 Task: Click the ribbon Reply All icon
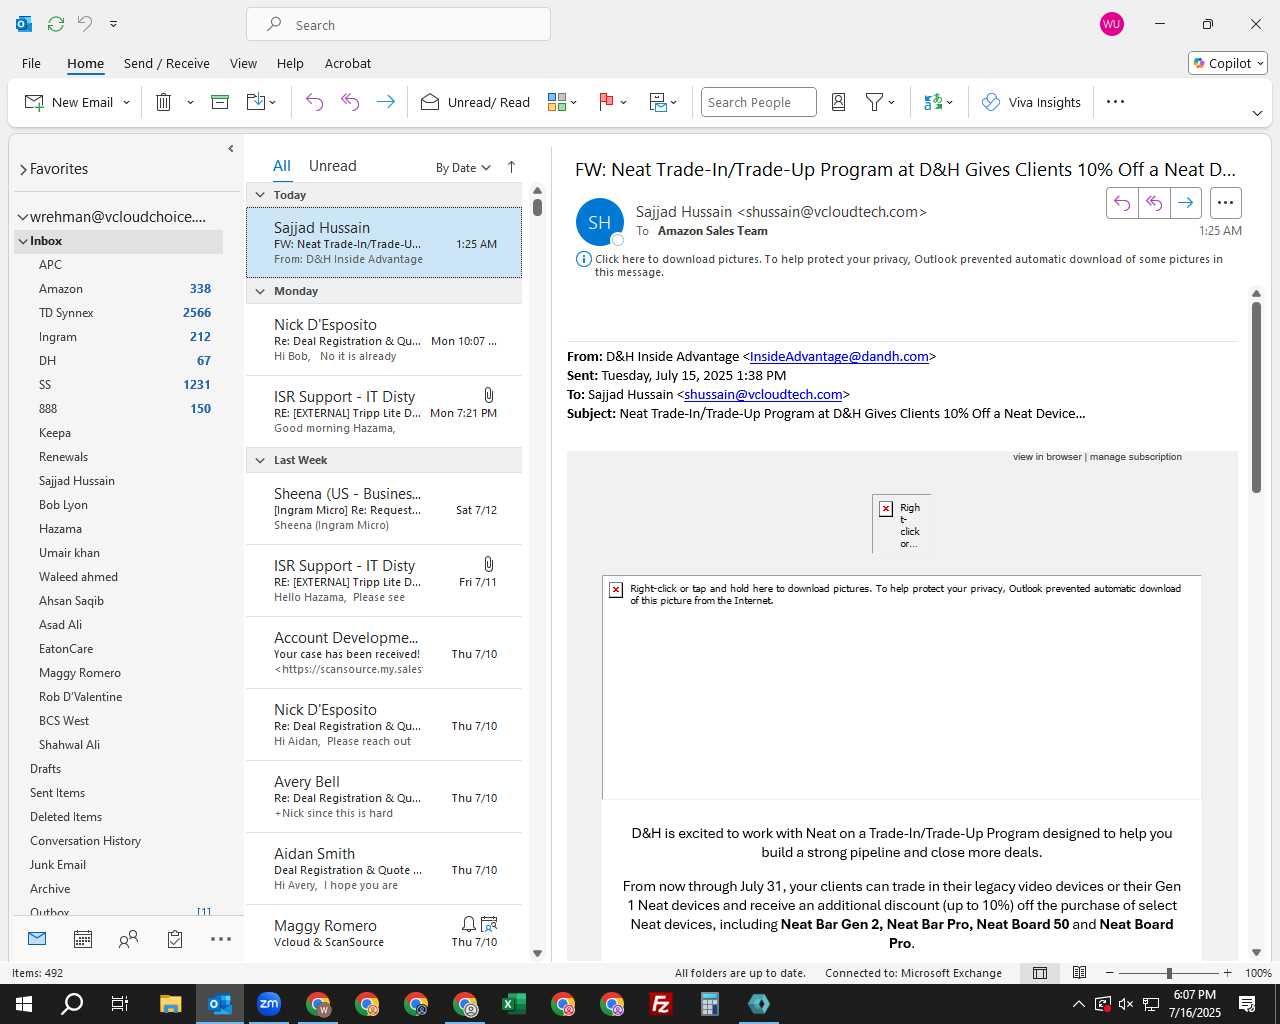click(x=350, y=102)
